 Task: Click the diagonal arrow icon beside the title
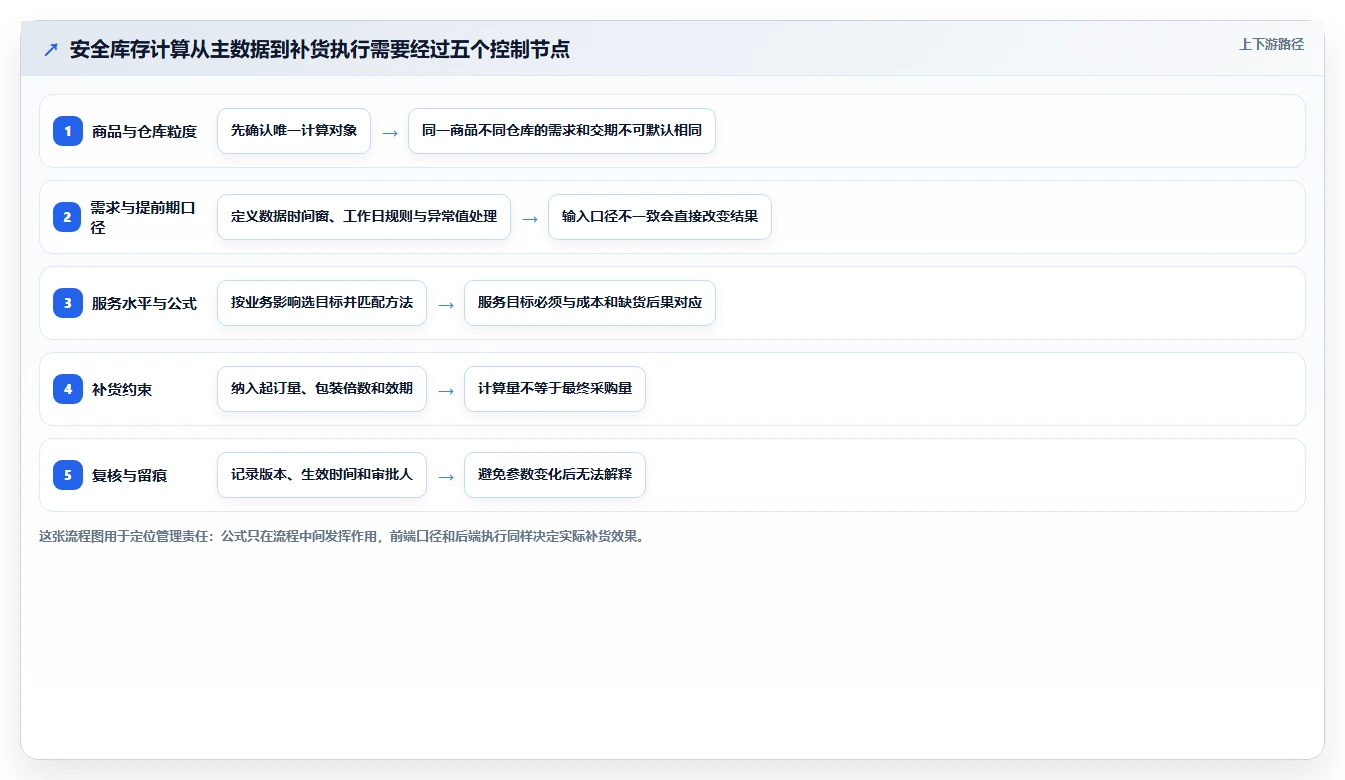coord(50,49)
